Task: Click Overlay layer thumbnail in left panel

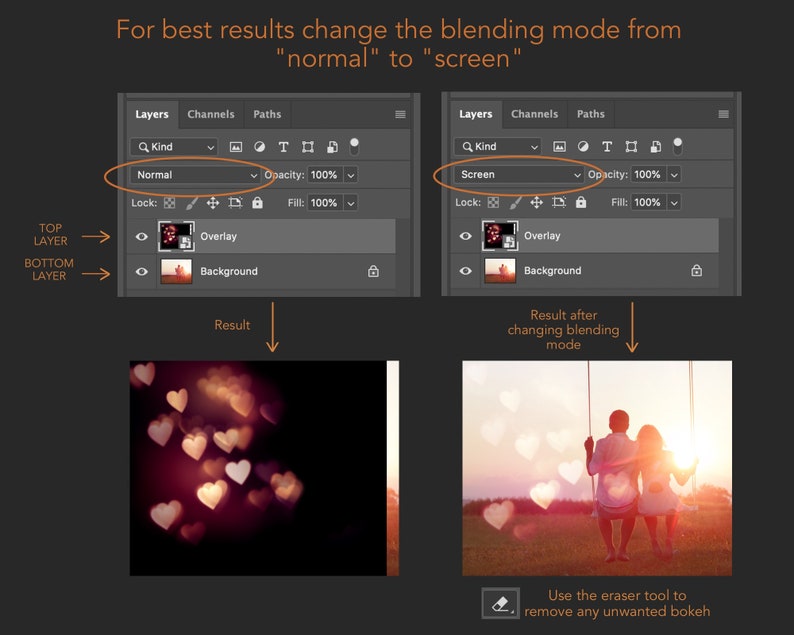Action: pos(176,236)
